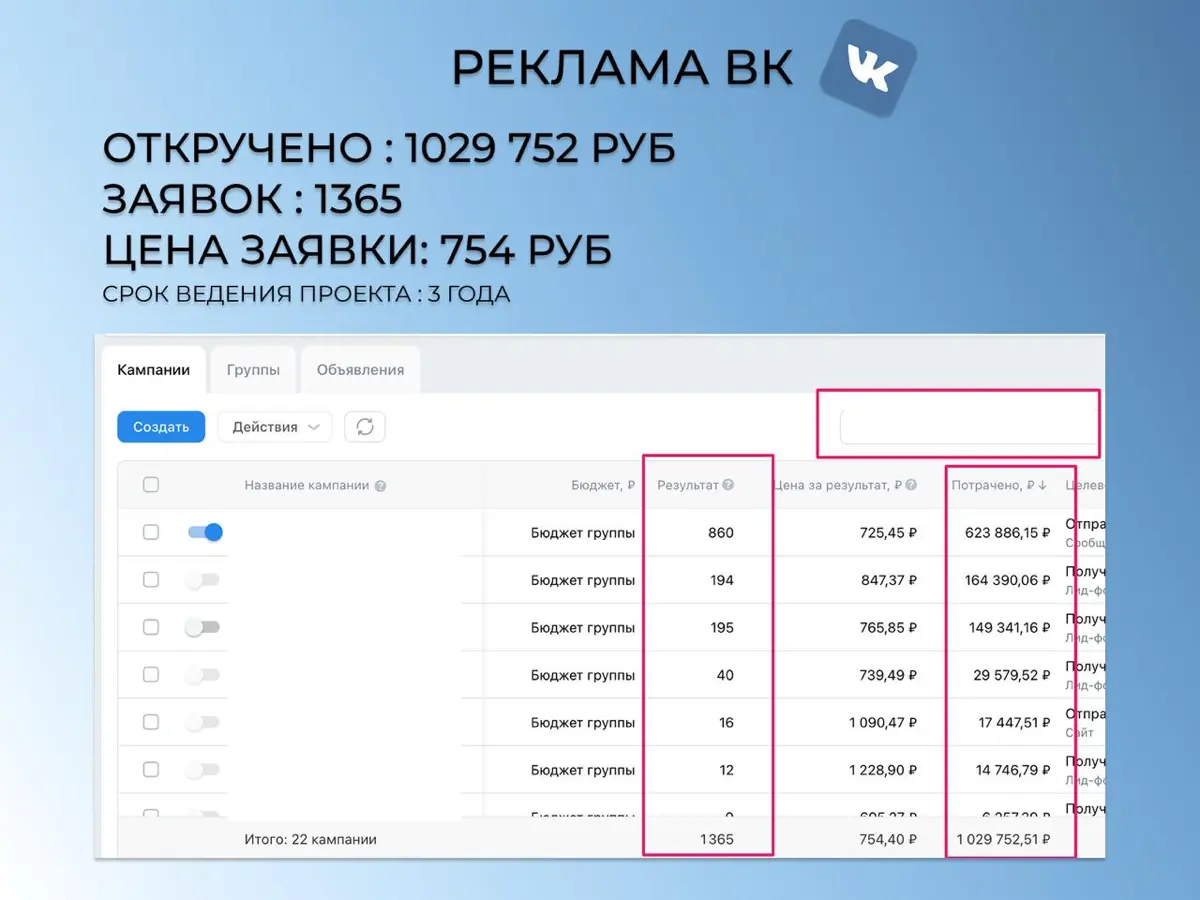Click the Результат column header
The width and height of the screenshot is (1200, 900).
coord(688,485)
